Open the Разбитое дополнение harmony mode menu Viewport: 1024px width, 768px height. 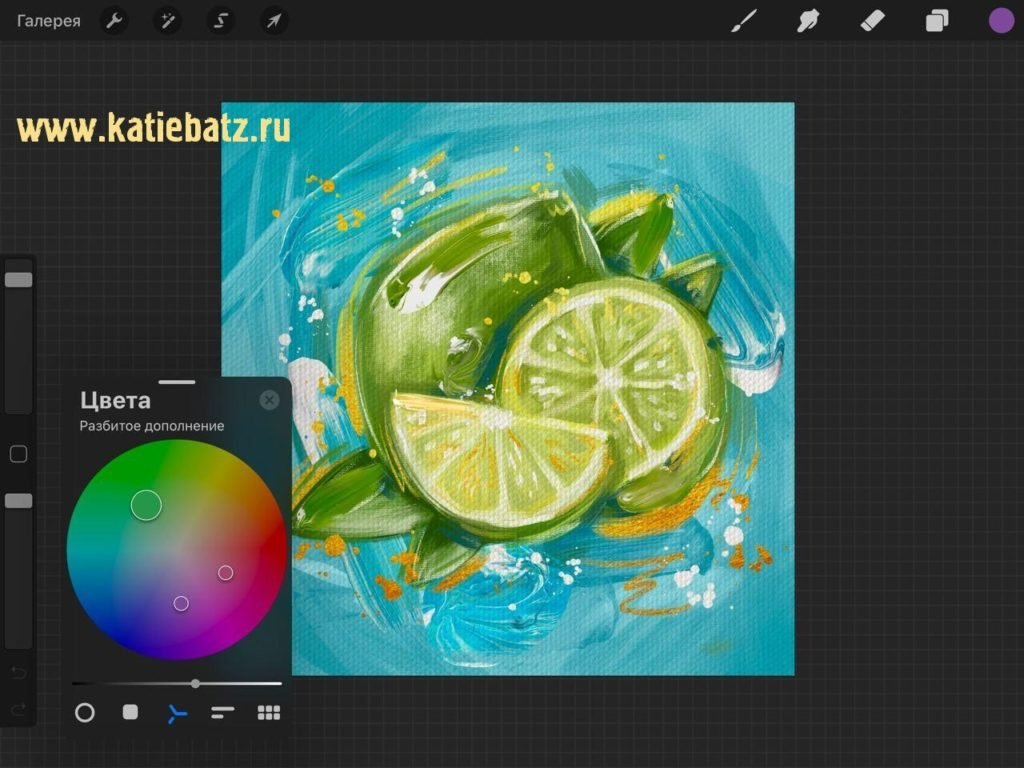(152, 426)
